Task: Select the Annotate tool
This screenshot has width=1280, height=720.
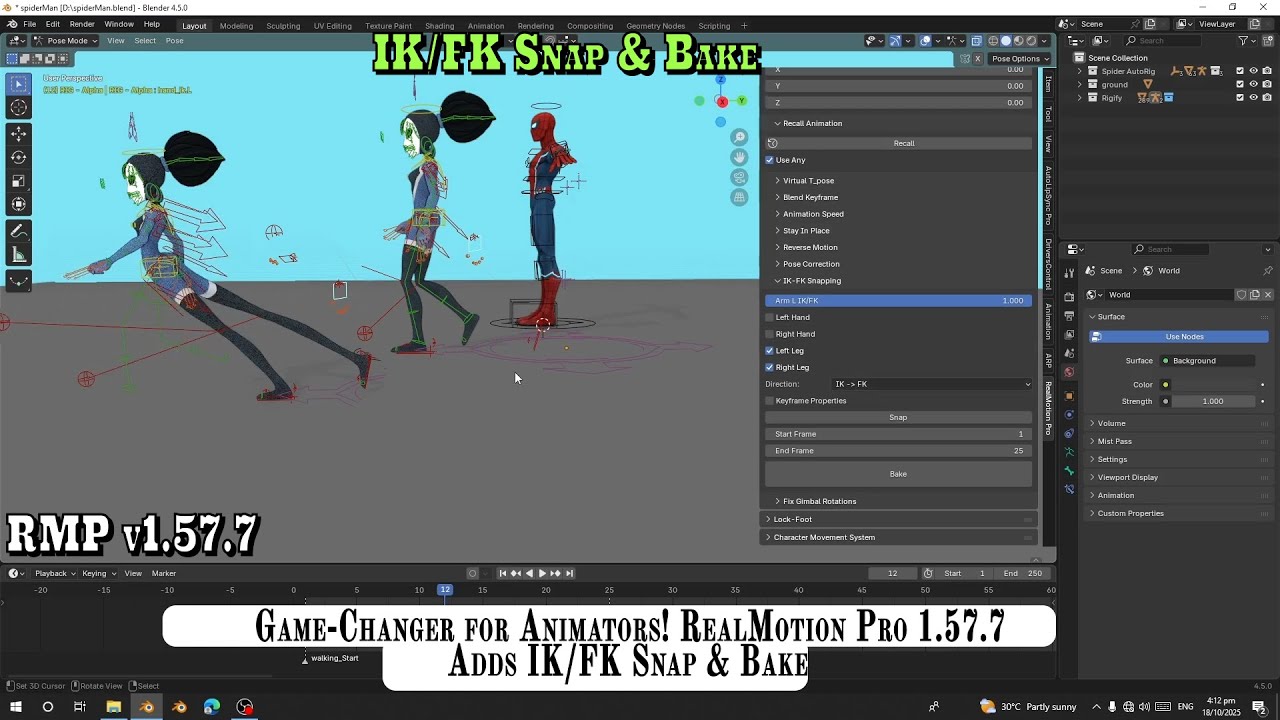Action: click(19, 231)
